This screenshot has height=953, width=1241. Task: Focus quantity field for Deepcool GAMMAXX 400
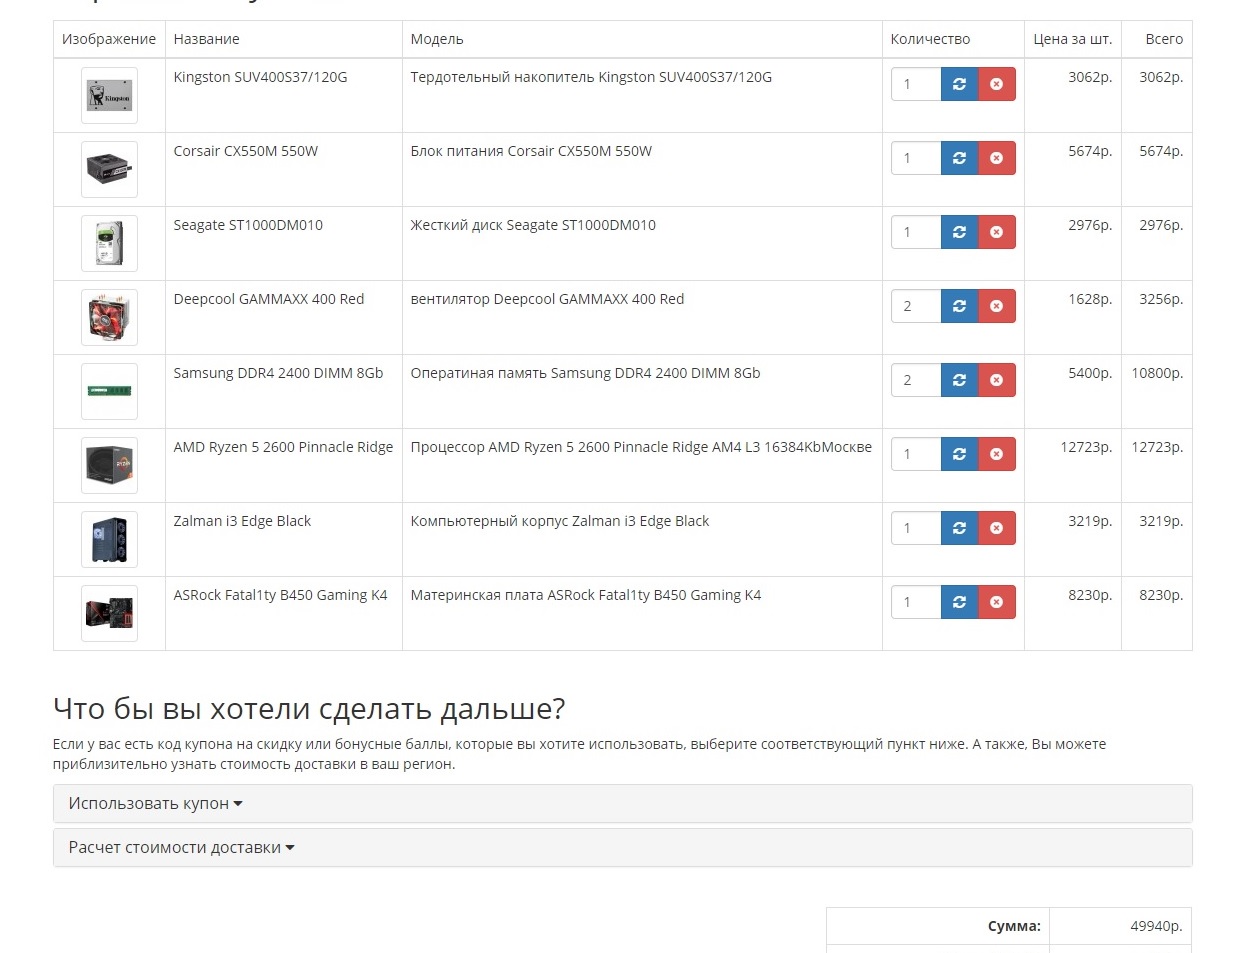[916, 306]
